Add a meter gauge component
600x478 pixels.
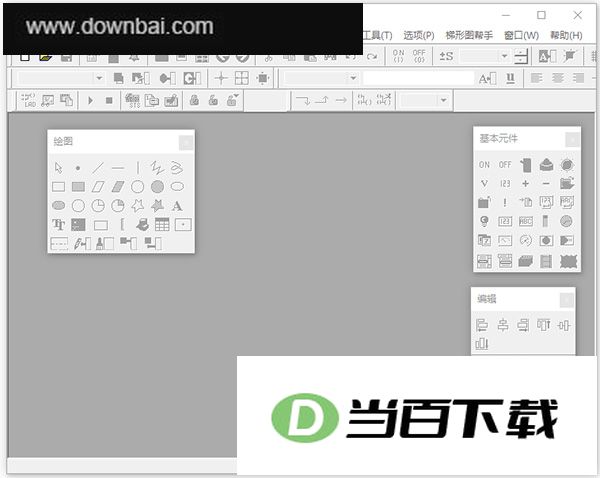coord(525,240)
